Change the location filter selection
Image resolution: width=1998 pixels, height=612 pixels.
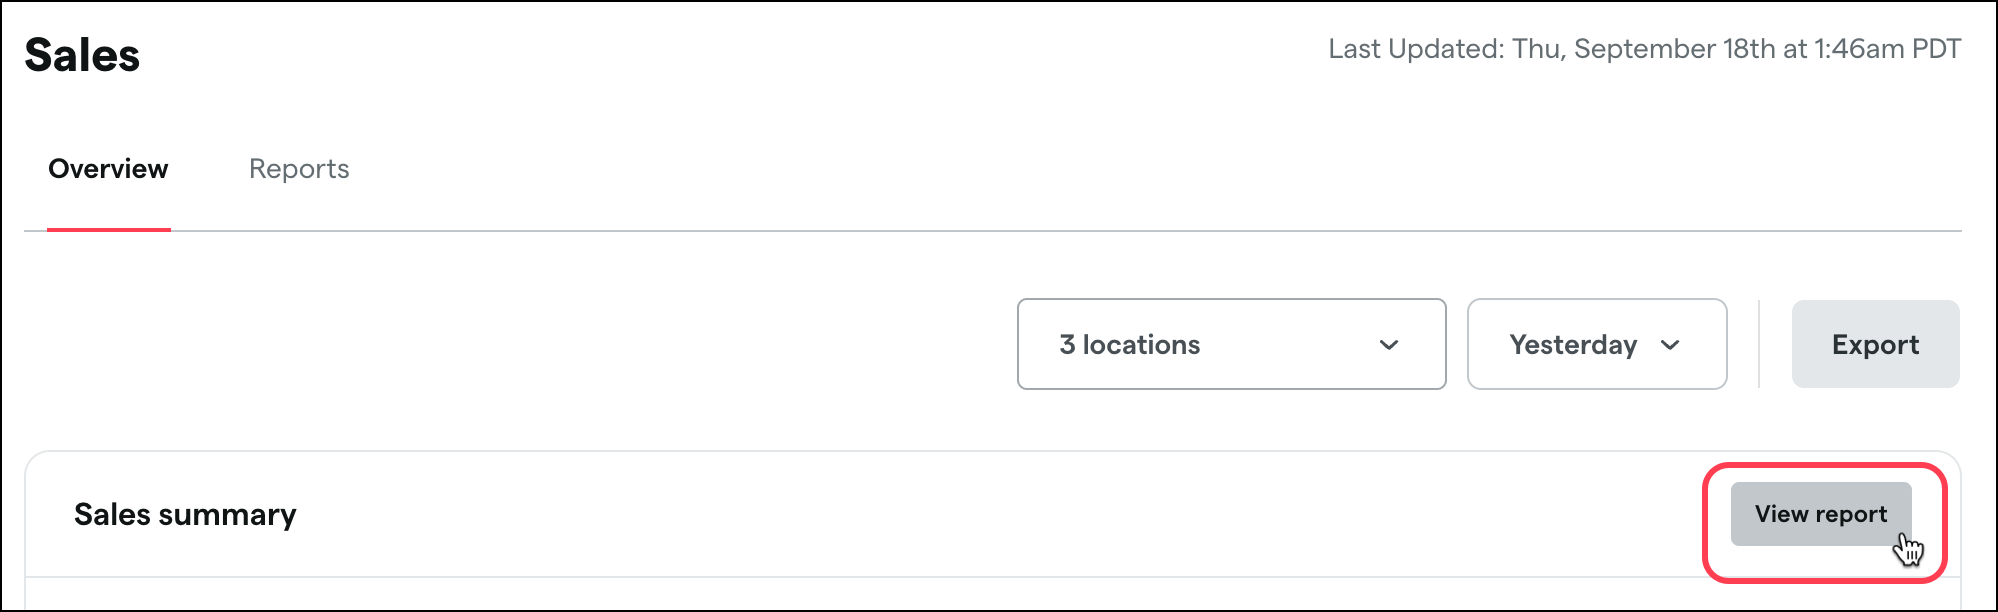coord(1231,344)
